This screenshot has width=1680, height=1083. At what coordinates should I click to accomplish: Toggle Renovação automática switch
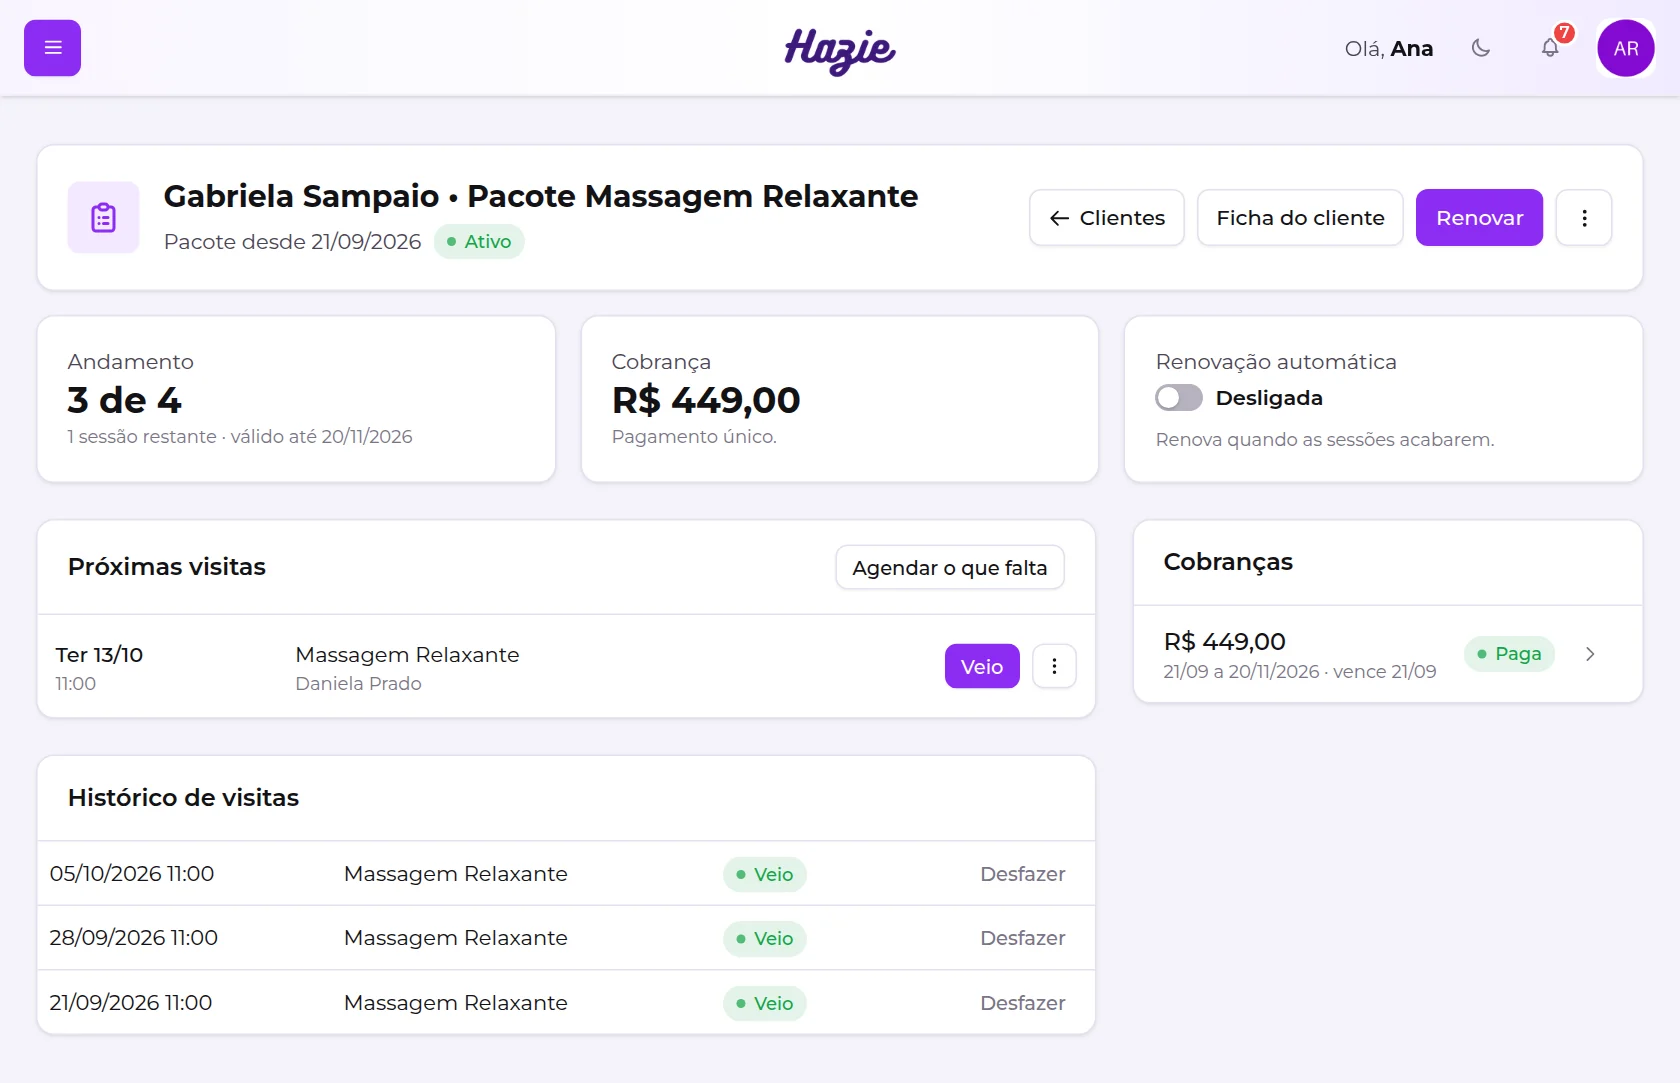[1179, 398]
